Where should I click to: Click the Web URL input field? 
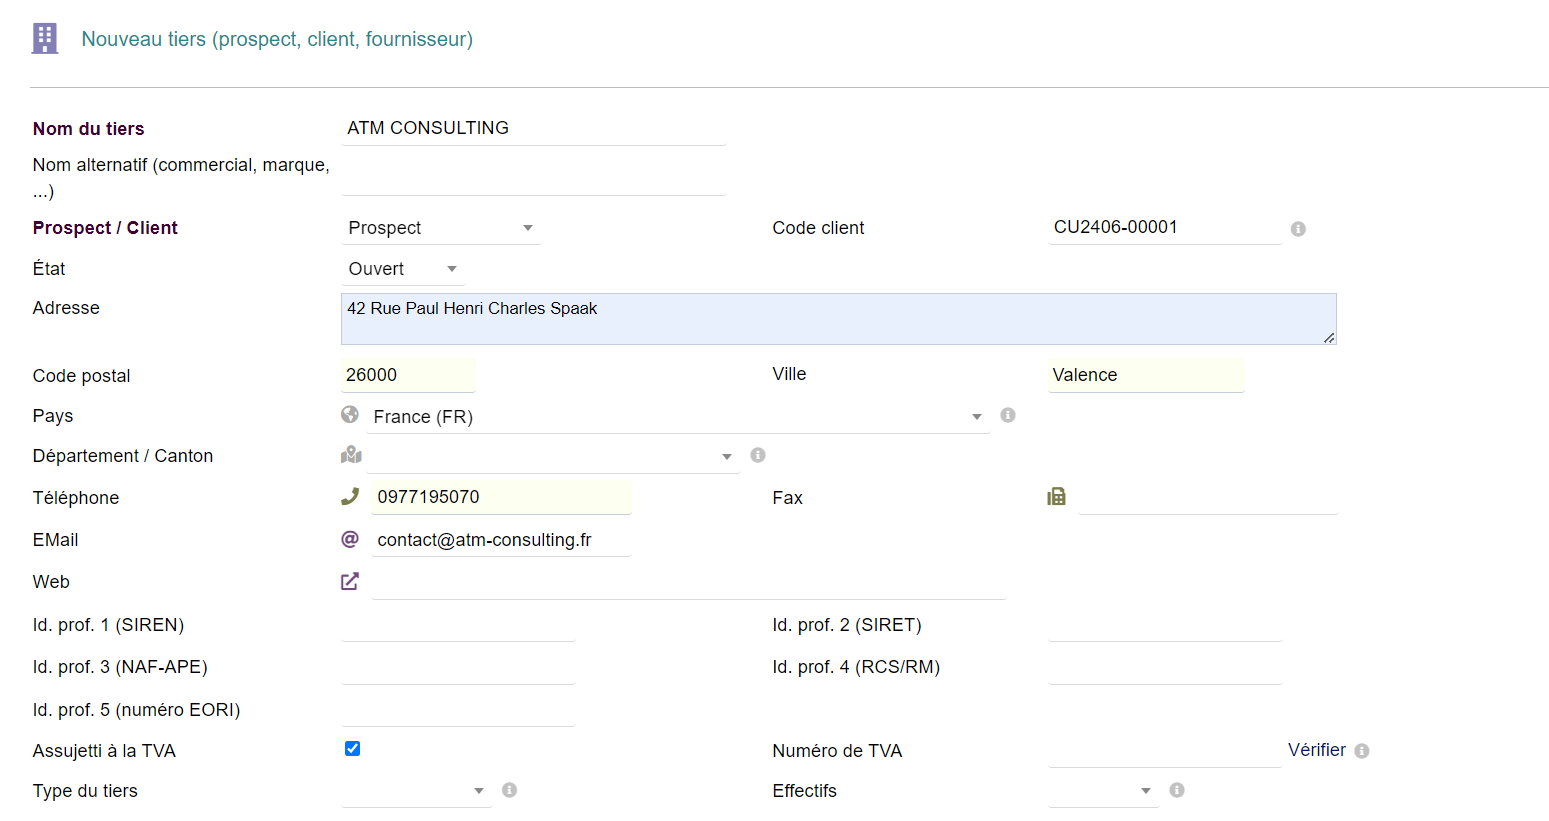(x=689, y=583)
